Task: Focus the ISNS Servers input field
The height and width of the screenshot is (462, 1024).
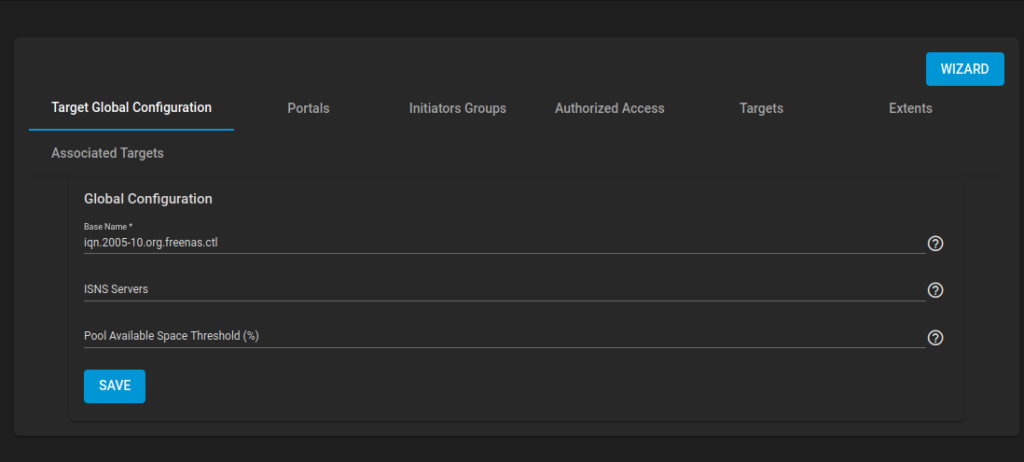Action: pos(504,289)
